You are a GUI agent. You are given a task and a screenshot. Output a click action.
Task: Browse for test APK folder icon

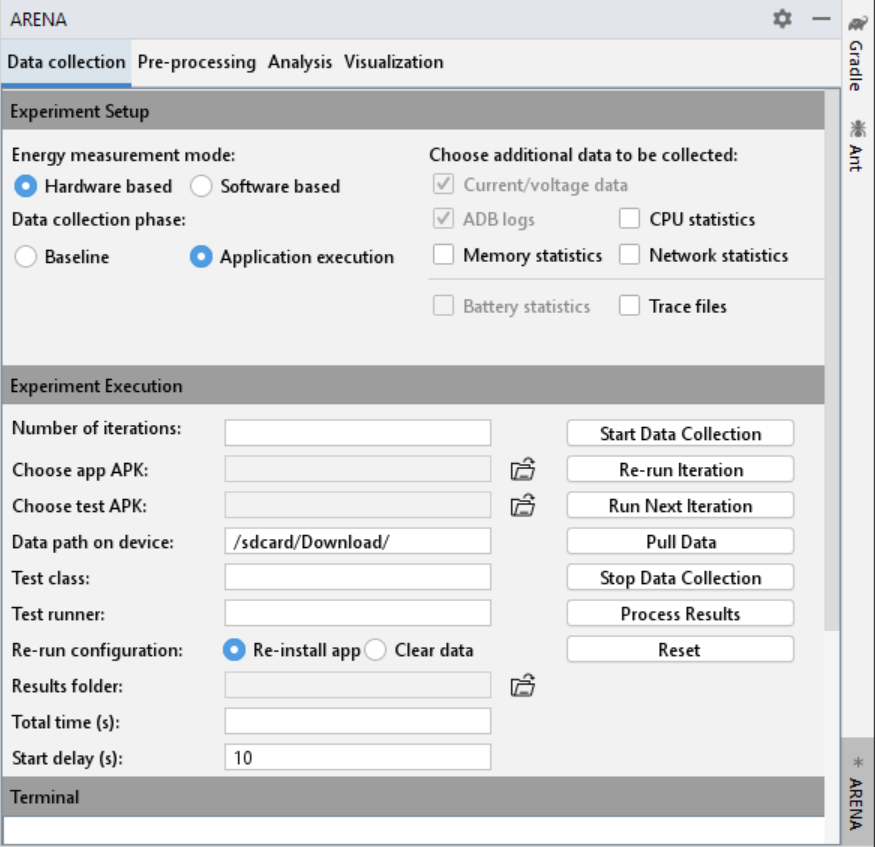(x=523, y=506)
